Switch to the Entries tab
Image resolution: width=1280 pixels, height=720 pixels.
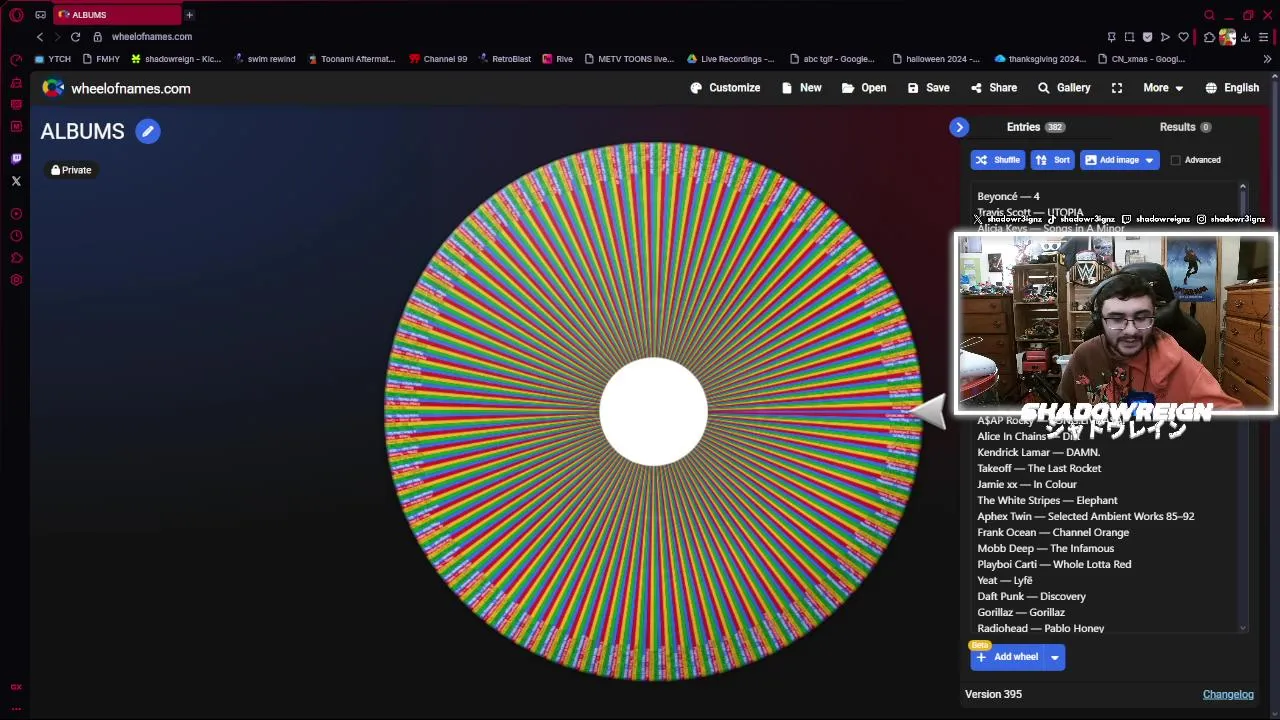click(1035, 127)
